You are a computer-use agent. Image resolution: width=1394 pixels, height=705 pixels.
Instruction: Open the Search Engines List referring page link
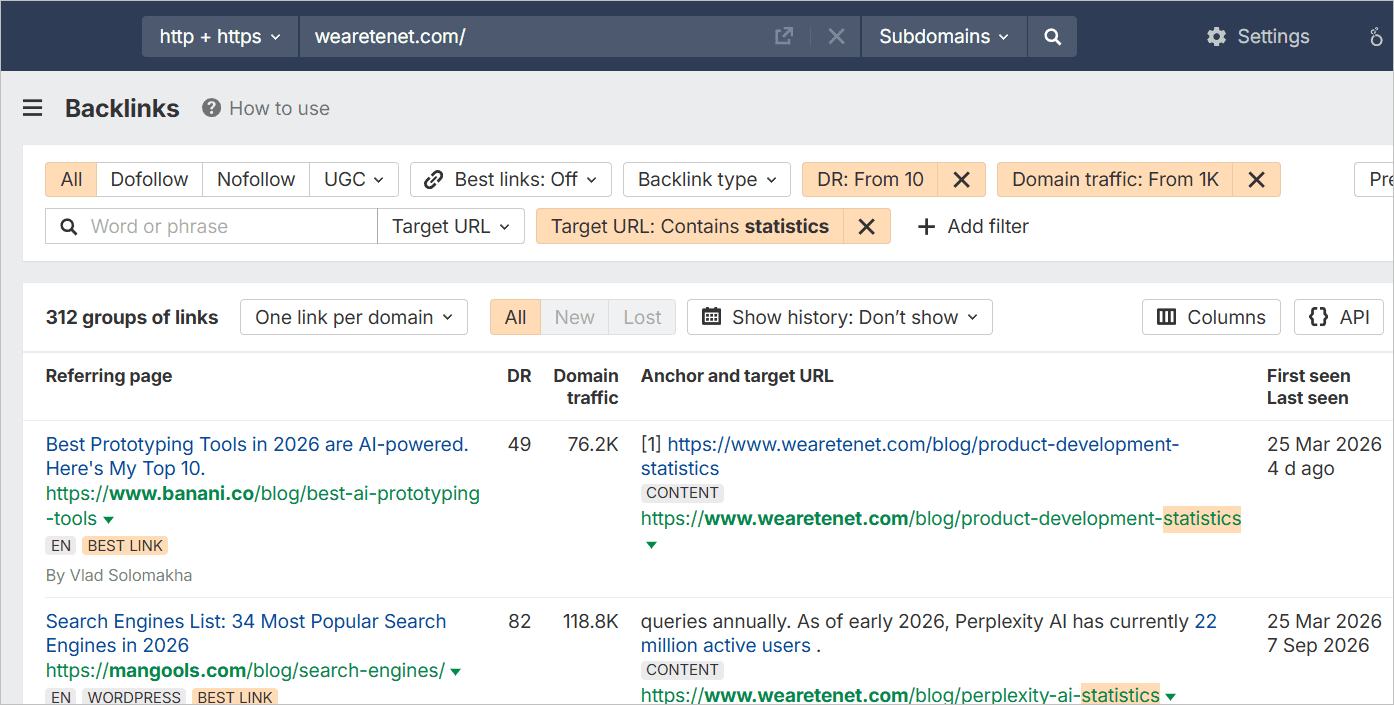[x=246, y=633]
